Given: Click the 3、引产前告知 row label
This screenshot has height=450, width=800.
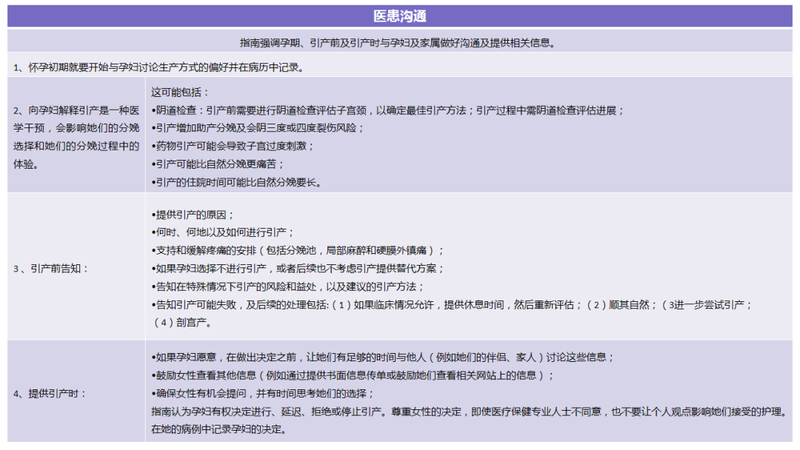Looking at the screenshot, I should [x=51, y=268].
